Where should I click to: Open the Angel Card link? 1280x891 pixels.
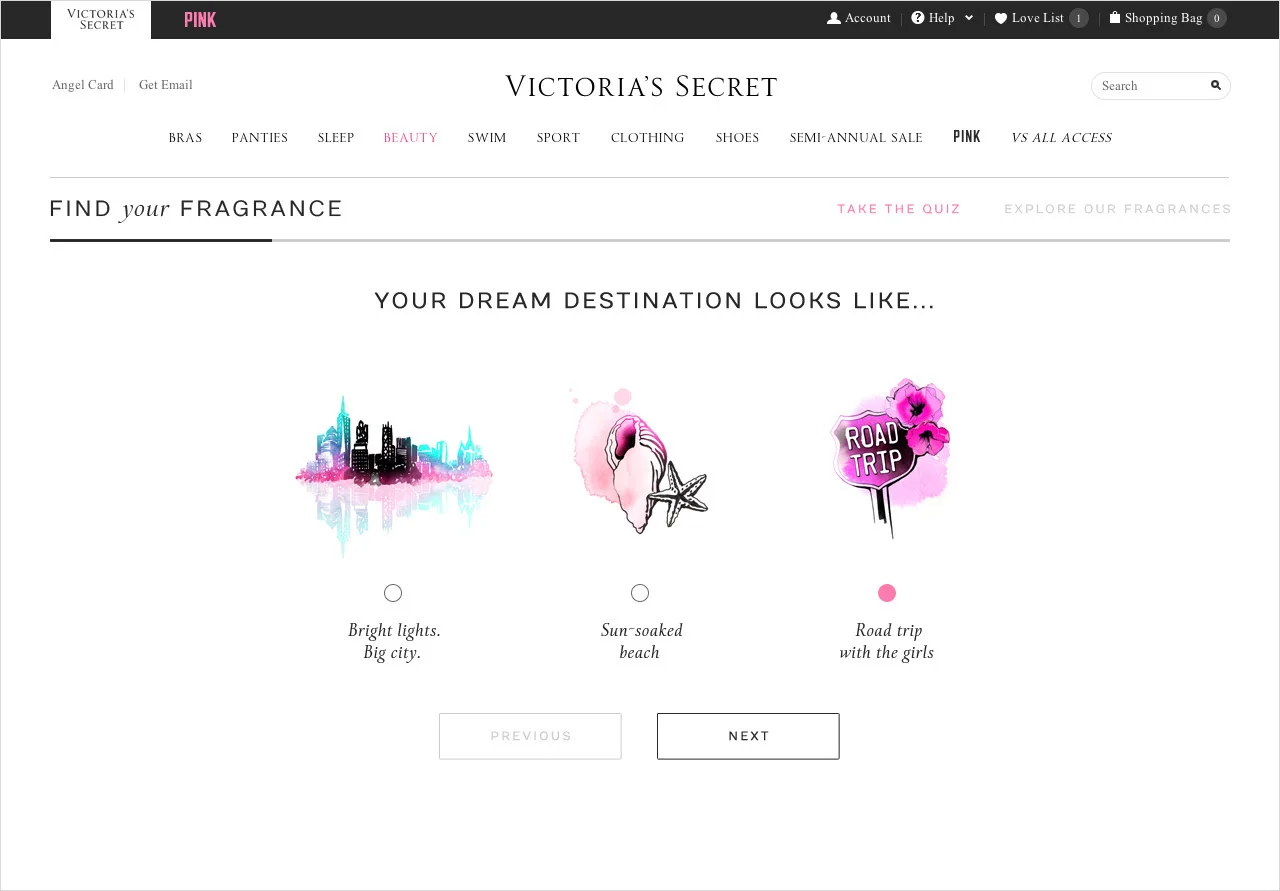83,85
